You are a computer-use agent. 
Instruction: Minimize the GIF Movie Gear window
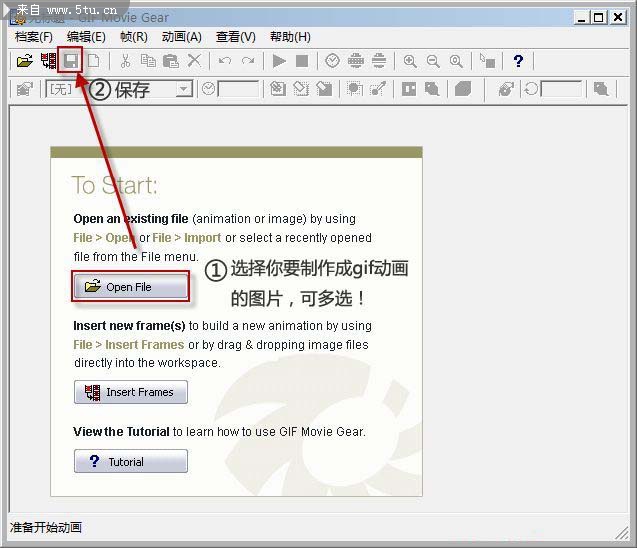point(582,17)
